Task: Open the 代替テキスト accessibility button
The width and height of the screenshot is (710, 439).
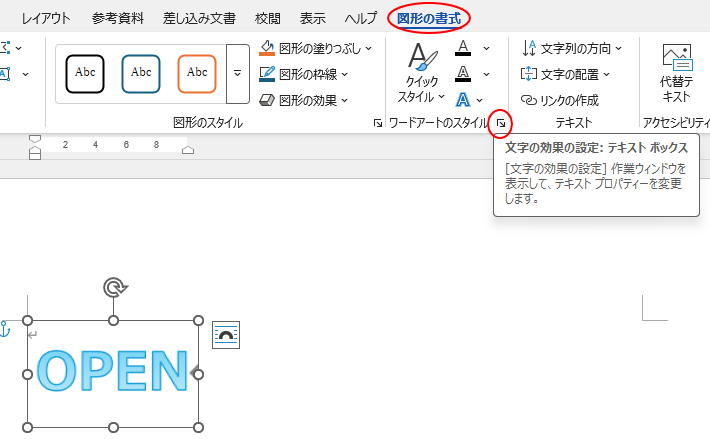Action: (x=676, y=74)
